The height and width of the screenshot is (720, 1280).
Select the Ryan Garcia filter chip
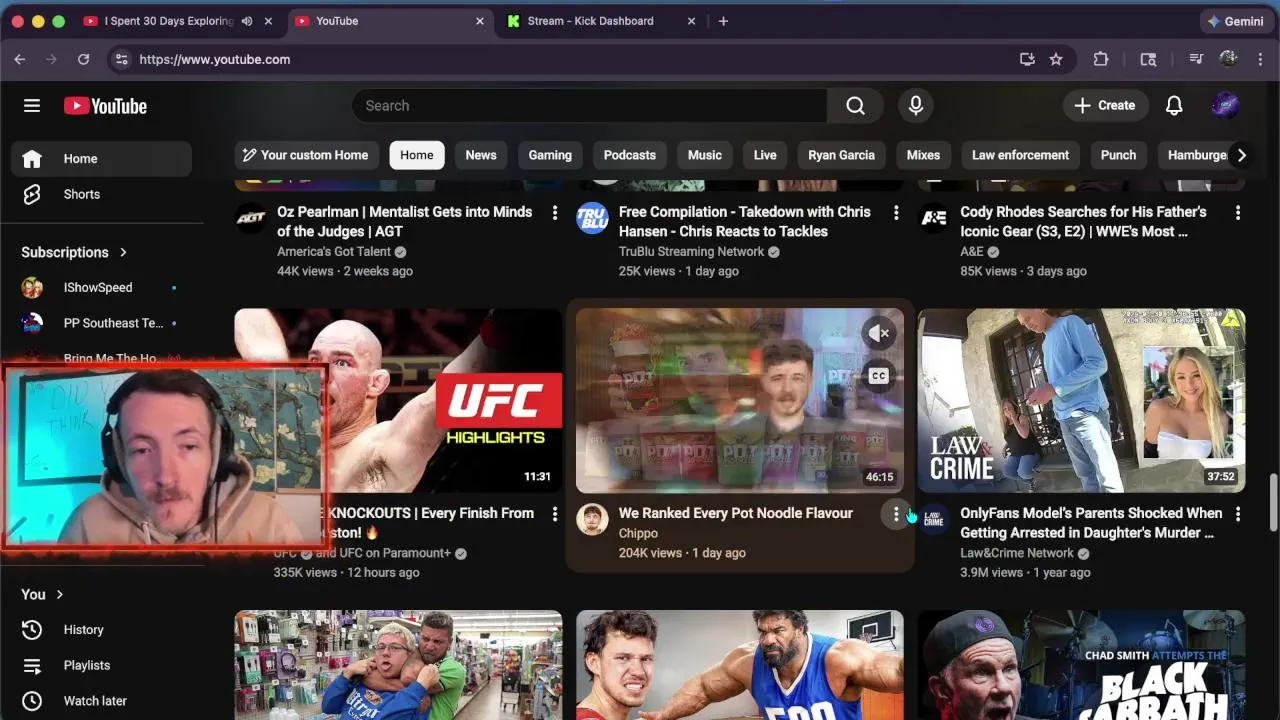(x=841, y=156)
